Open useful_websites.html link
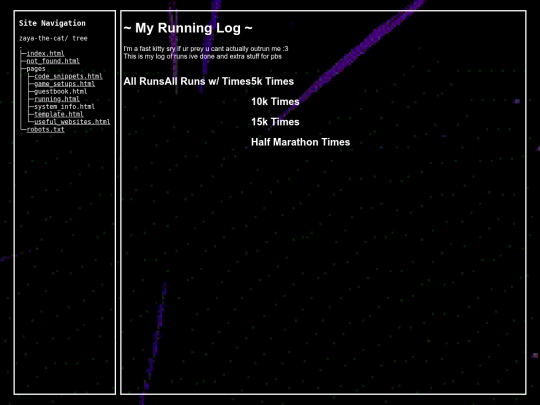This screenshot has width=540, height=405. [x=72, y=122]
